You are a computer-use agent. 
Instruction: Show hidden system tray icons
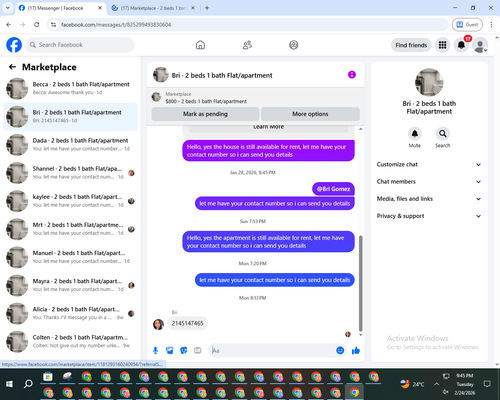click(436, 384)
